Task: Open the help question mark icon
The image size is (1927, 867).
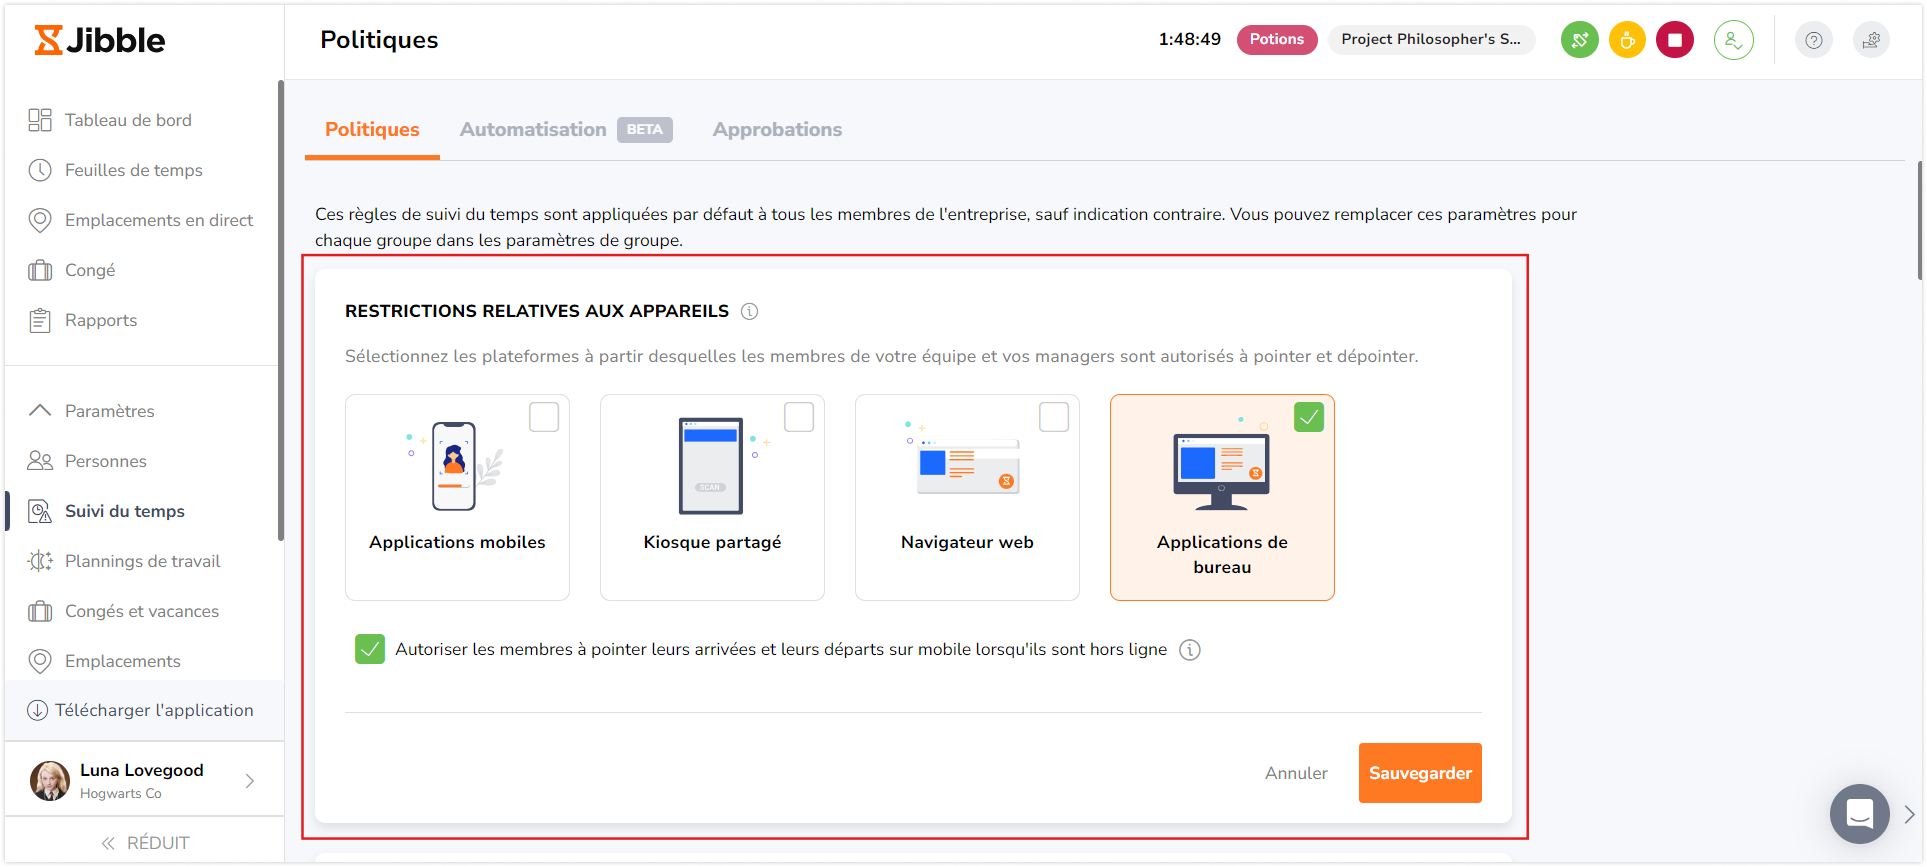Action: [x=1813, y=40]
